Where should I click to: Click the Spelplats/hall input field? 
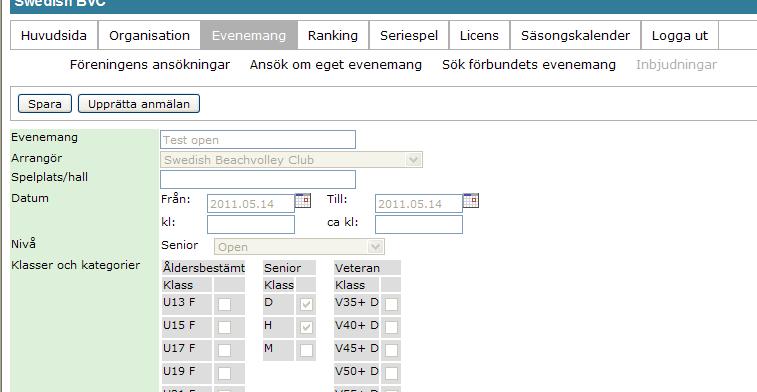coord(258,179)
